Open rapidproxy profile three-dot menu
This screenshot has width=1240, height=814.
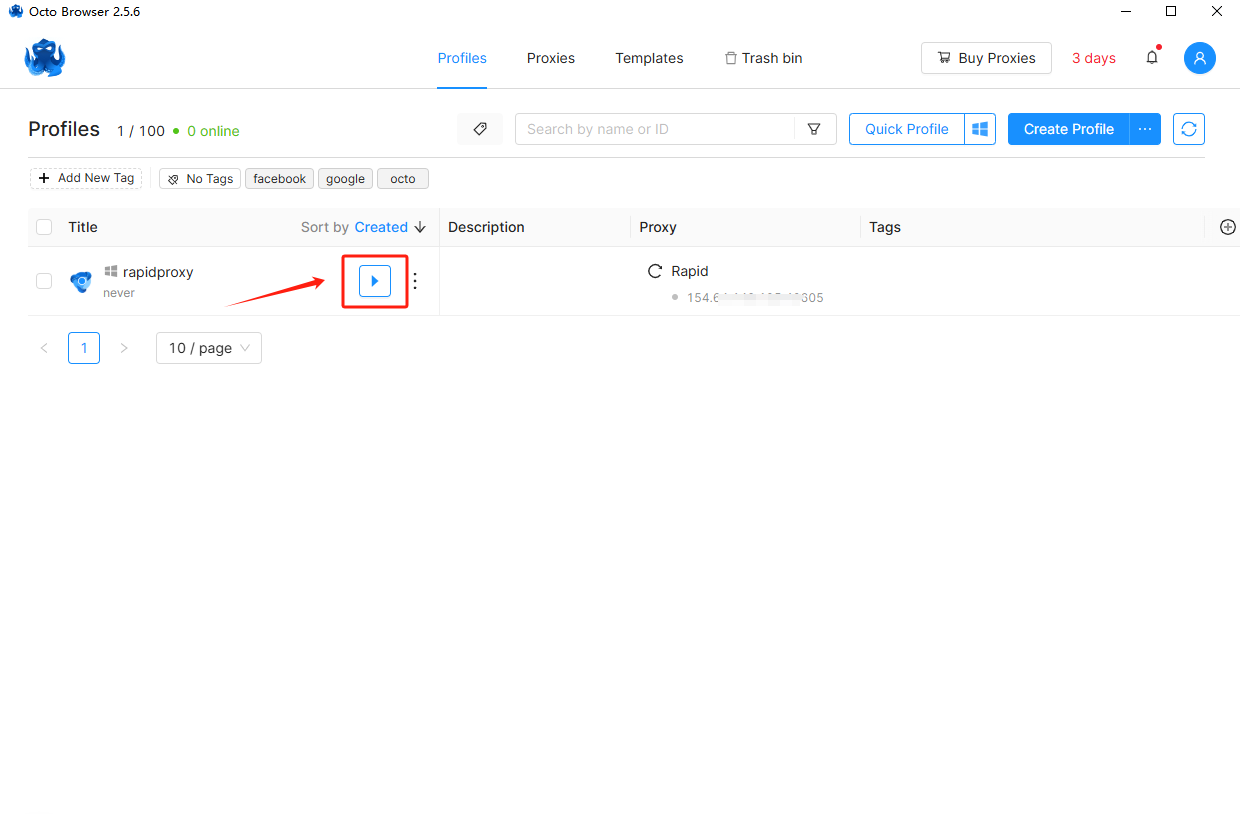(x=415, y=281)
